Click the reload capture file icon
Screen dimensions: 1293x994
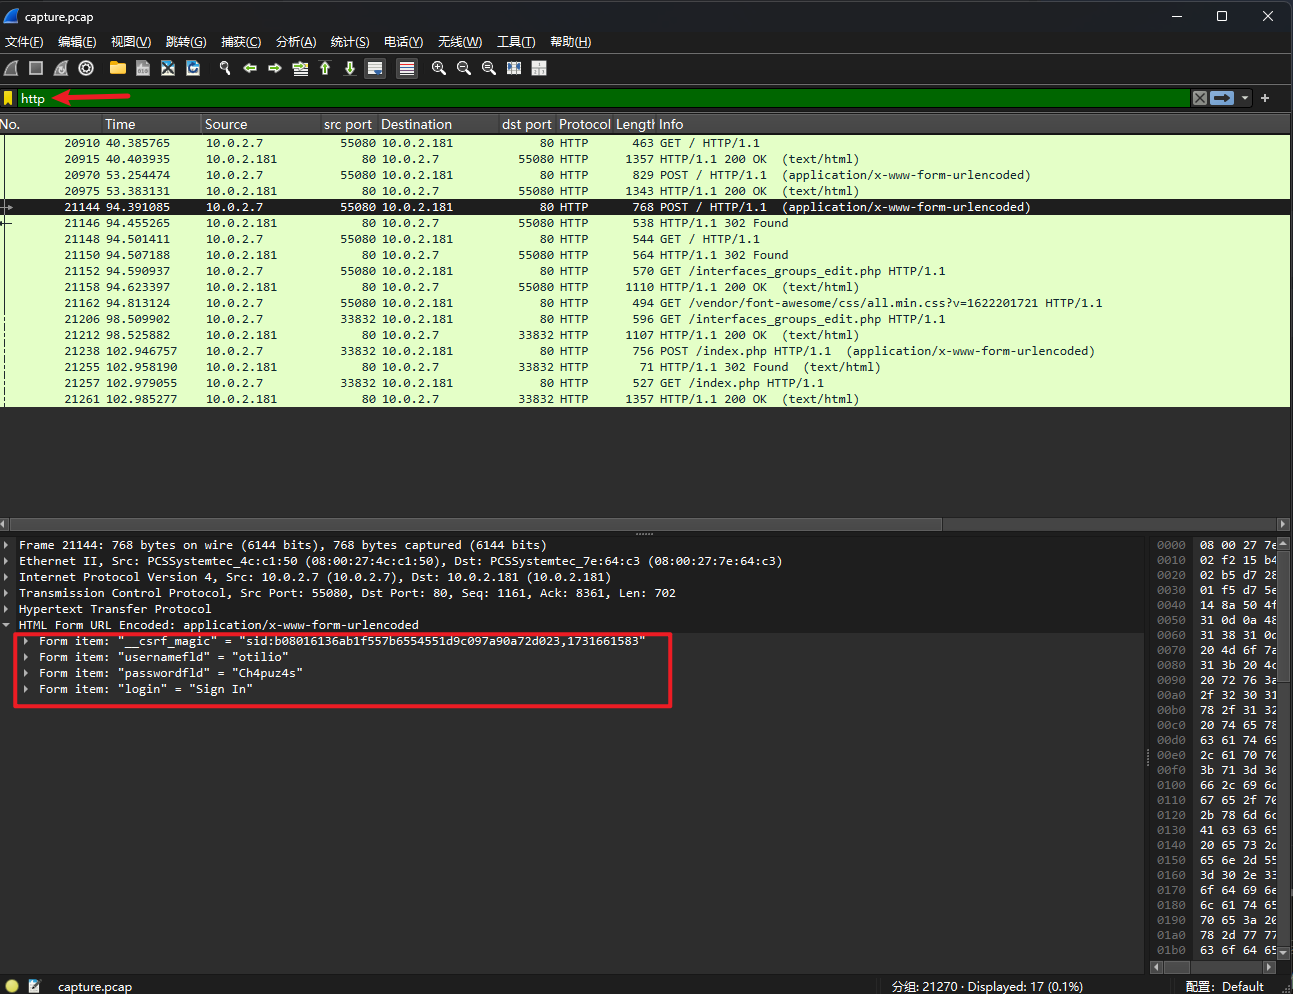[x=193, y=68]
